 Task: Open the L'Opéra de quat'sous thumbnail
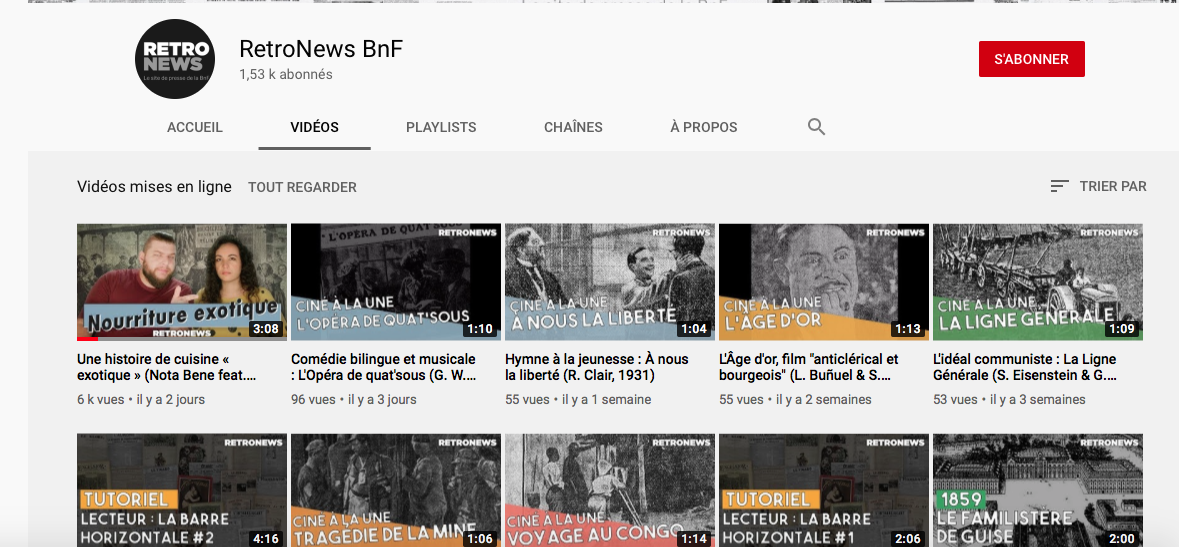(x=396, y=282)
